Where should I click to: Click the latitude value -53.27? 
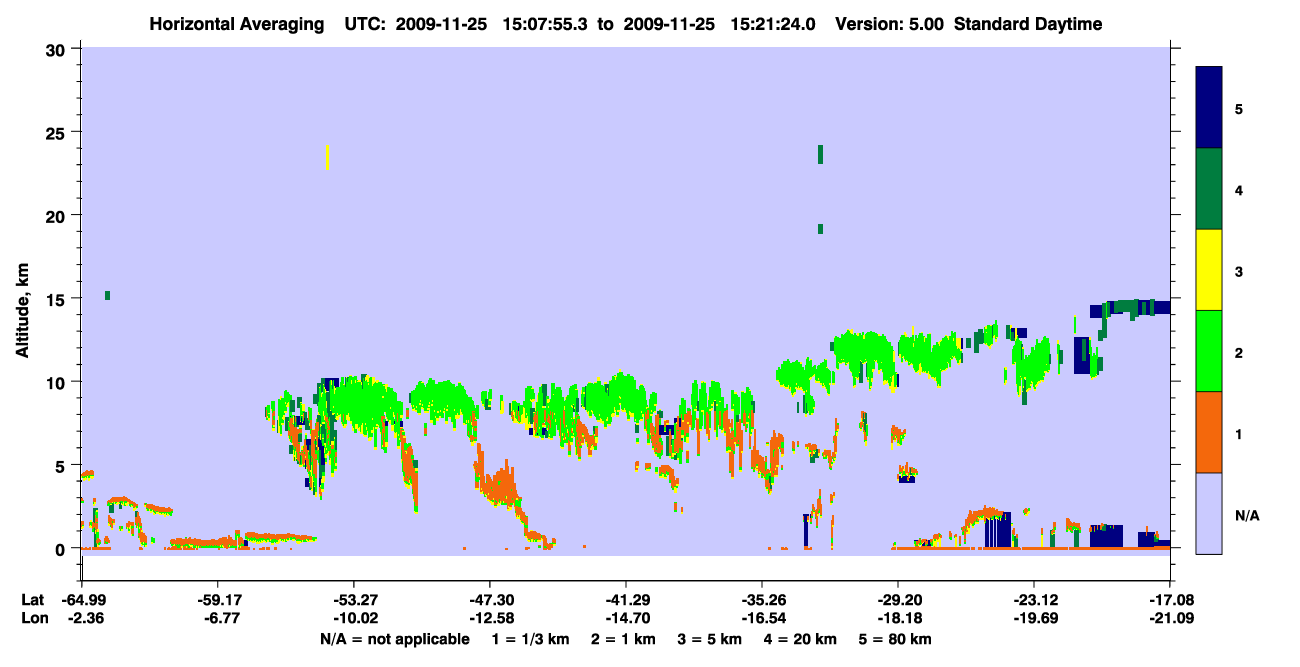(353, 600)
